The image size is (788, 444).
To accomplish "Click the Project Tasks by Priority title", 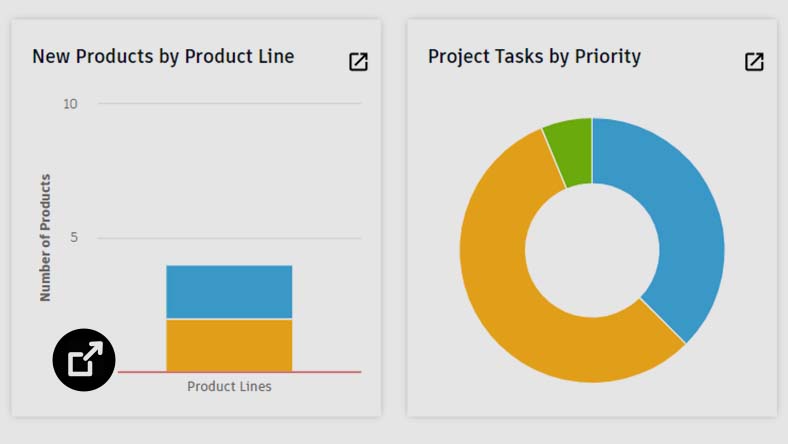I will (534, 56).
